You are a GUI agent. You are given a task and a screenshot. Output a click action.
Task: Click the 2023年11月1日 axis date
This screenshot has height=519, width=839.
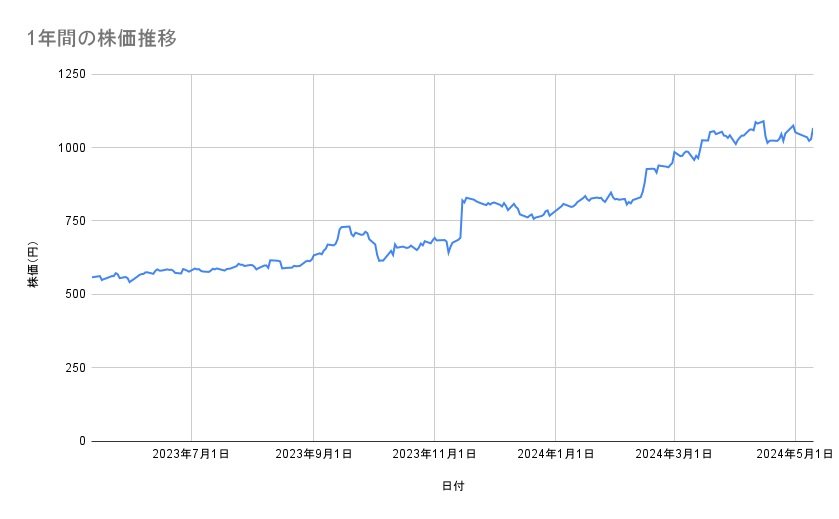pos(434,455)
